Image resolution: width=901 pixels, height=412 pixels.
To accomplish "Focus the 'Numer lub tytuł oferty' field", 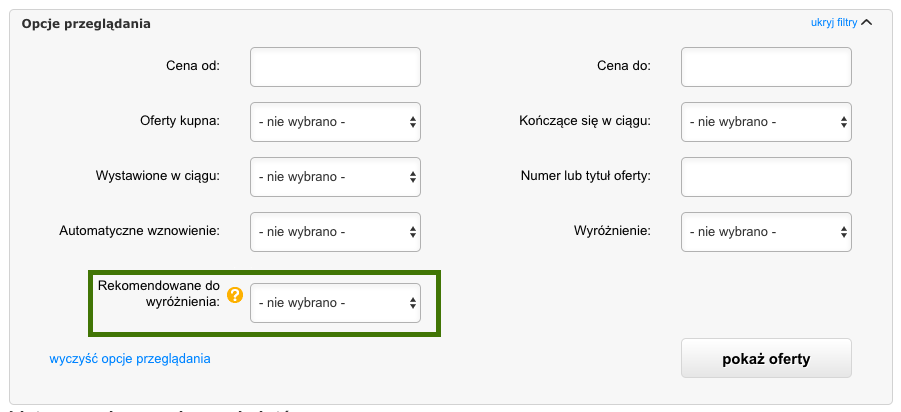I will pyautogui.click(x=767, y=177).
